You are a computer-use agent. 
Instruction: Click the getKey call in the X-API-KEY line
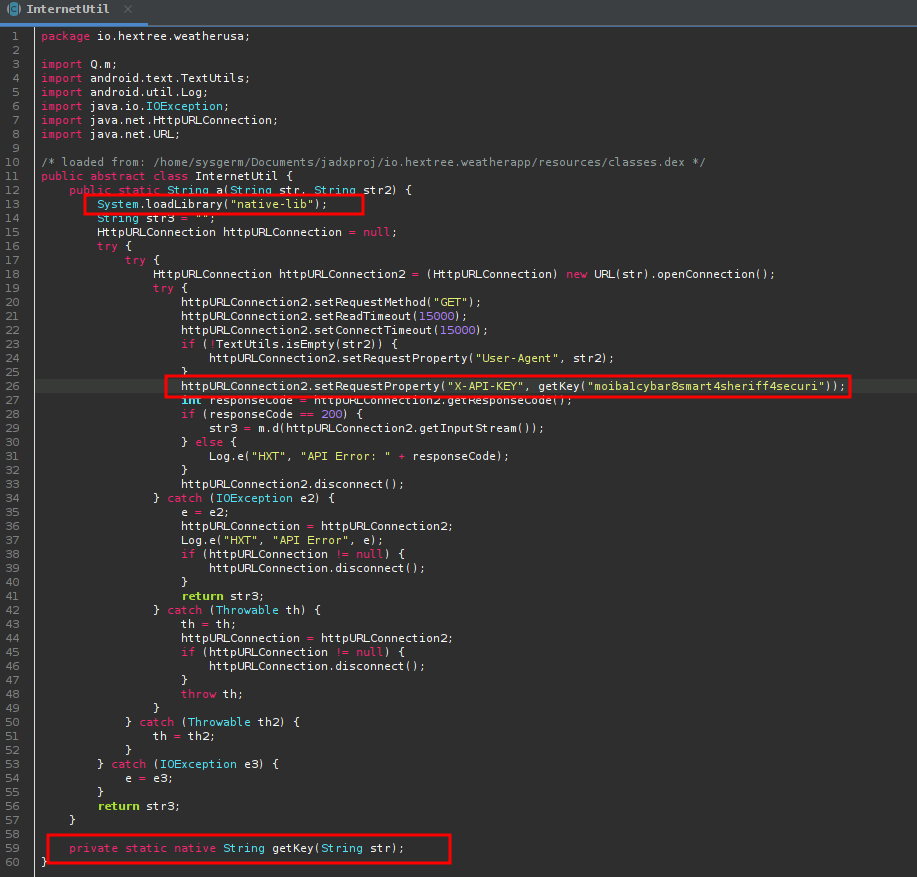pos(560,386)
